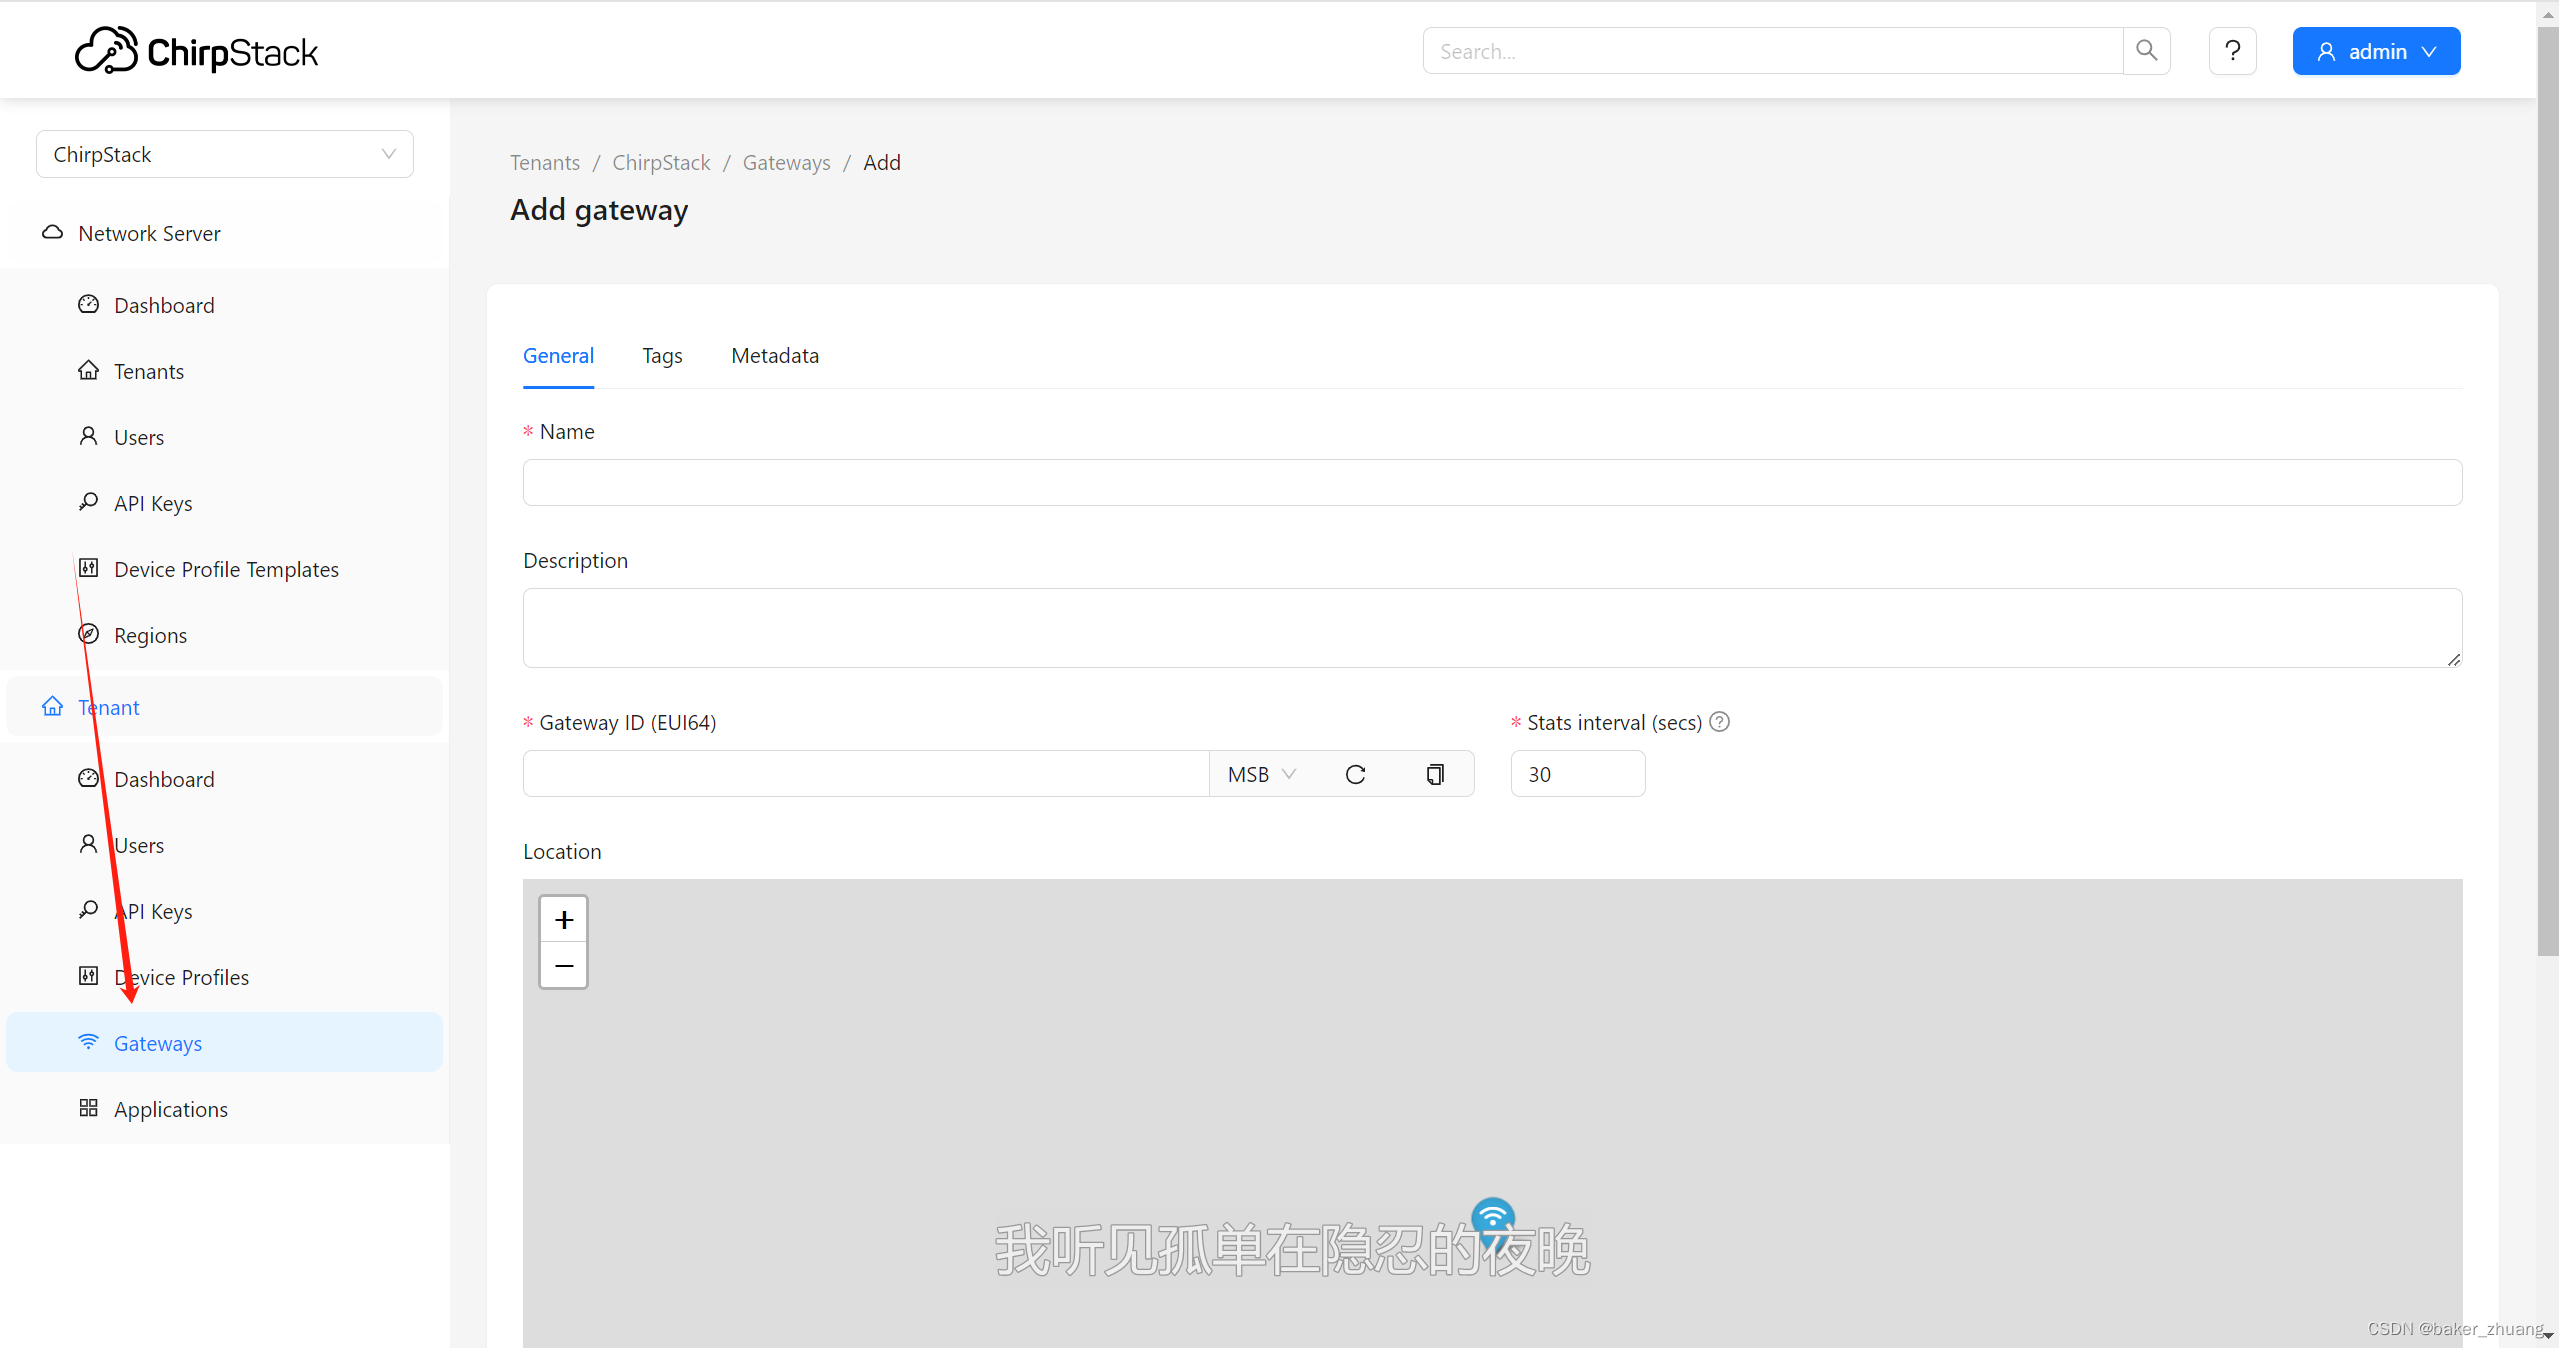Open the MSB byte order dropdown

[1261, 774]
